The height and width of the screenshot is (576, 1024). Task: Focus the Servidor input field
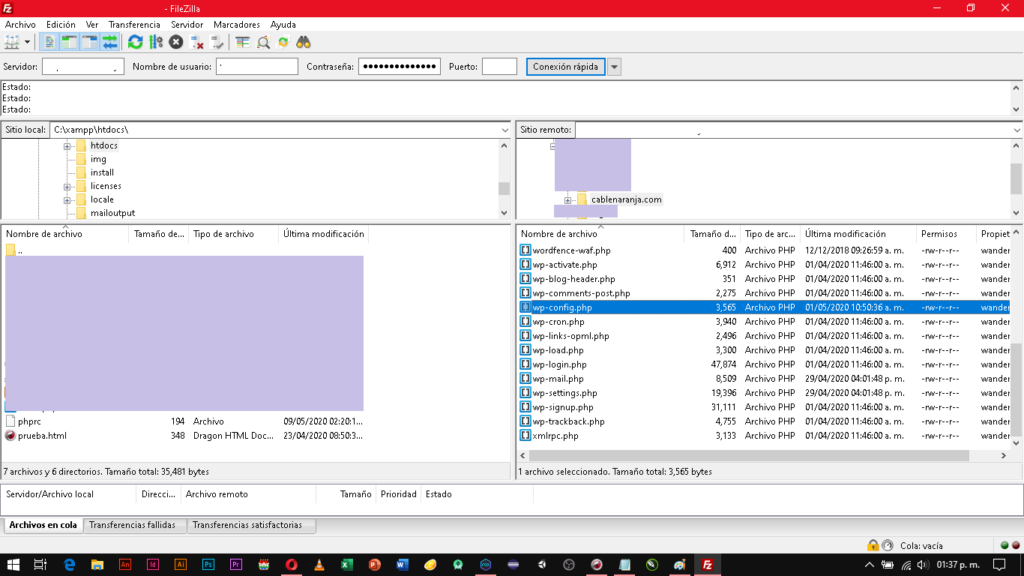83,67
